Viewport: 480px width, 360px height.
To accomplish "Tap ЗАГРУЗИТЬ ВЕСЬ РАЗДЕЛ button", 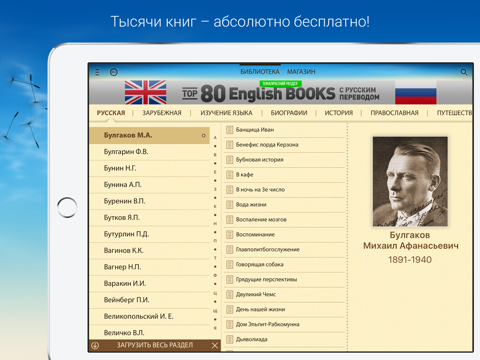I will point(155,345).
